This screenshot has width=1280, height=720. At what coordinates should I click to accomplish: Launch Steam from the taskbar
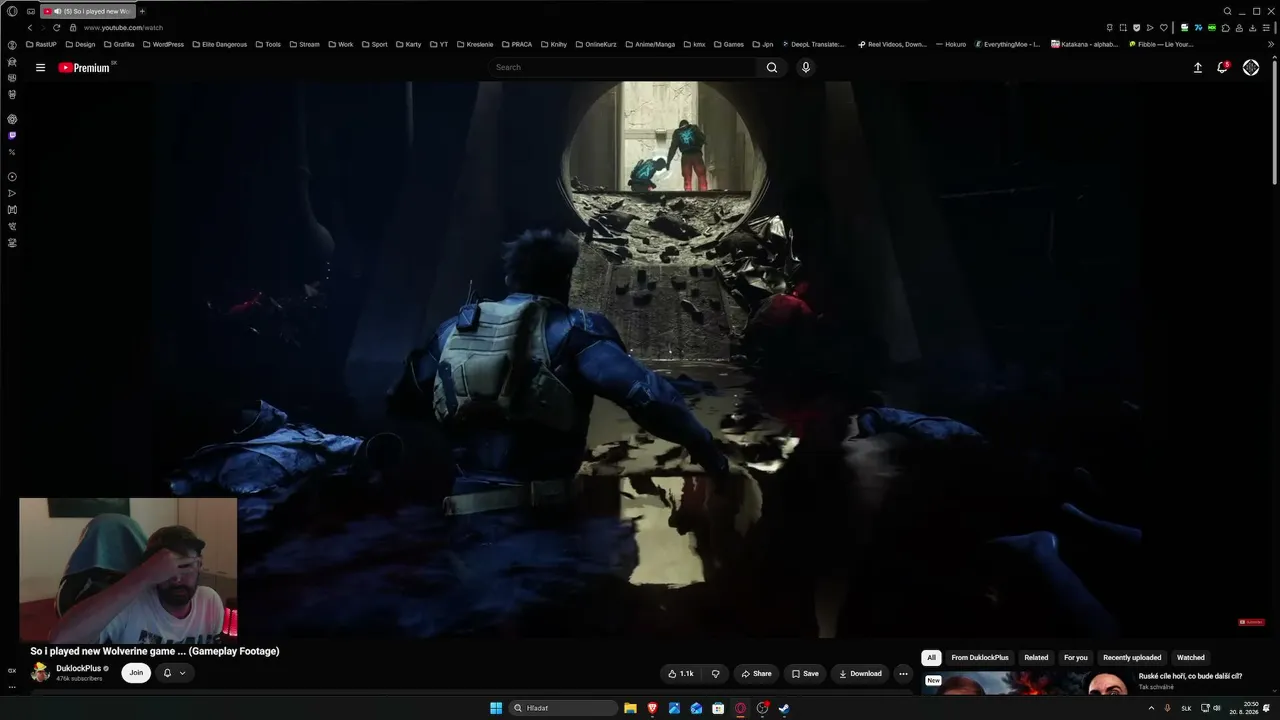[784, 708]
